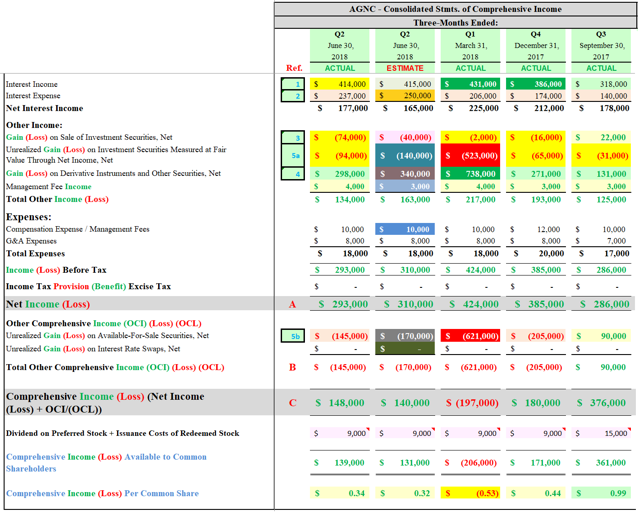Click the 237,000 Interest Expense cell
This screenshot has height=514, width=640.
[x=340, y=96]
